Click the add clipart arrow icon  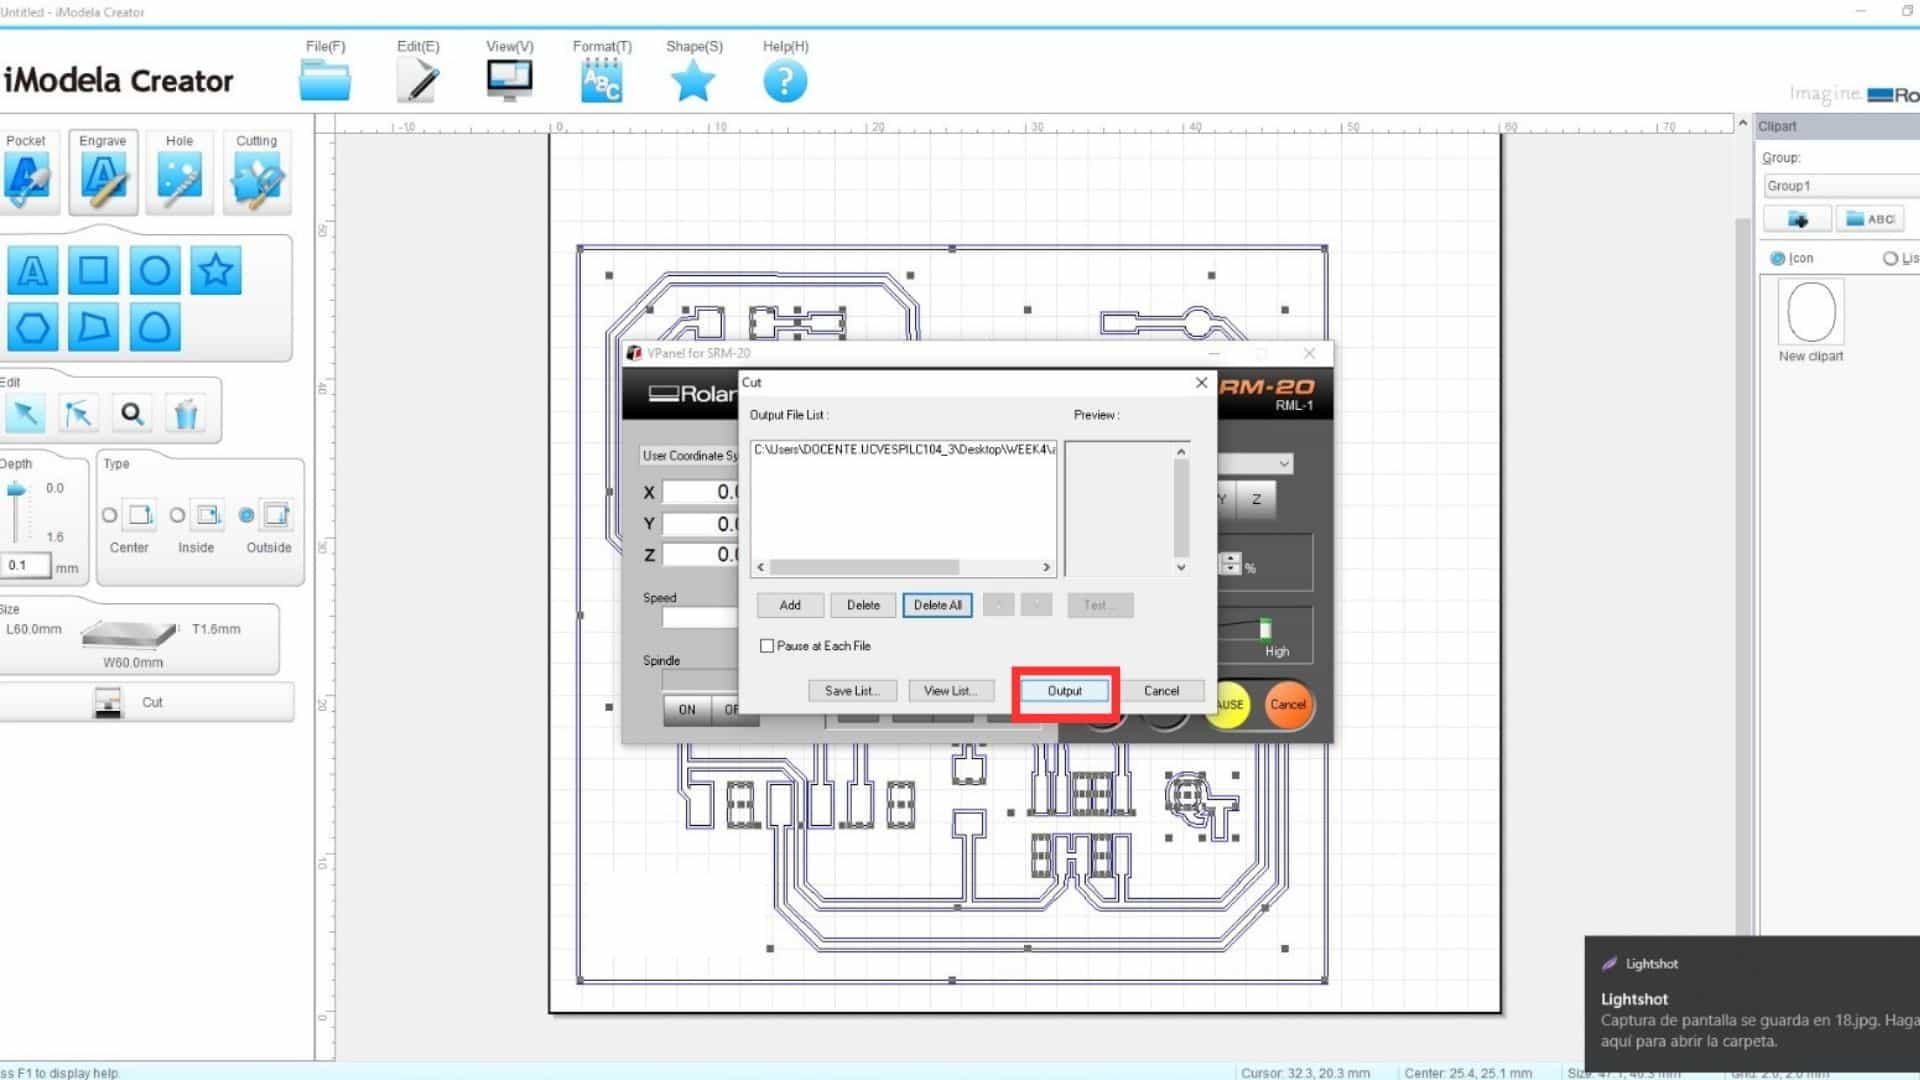(x=1798, y=219)
